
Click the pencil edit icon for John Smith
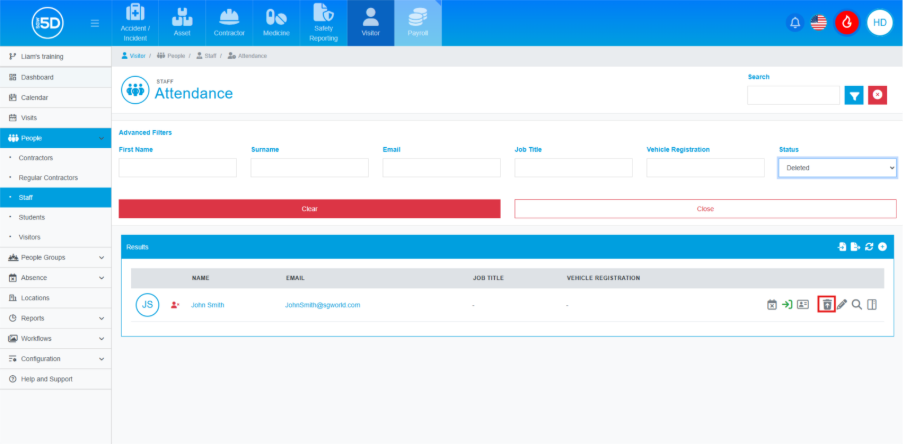tap(842, 304)
